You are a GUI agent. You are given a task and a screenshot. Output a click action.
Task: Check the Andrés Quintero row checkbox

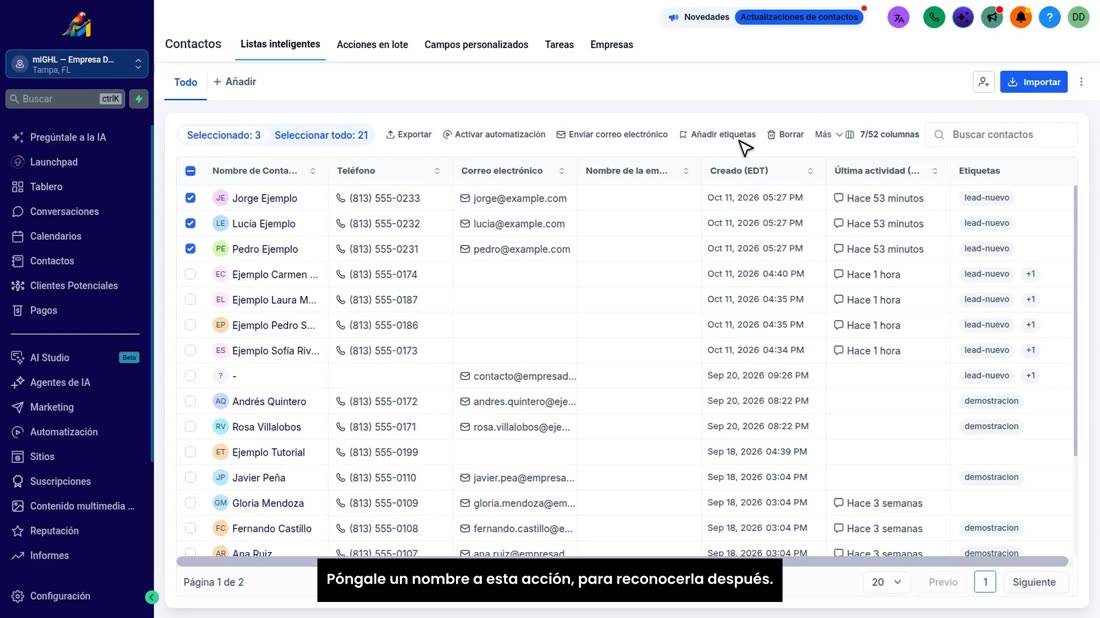tap(190, 401)
